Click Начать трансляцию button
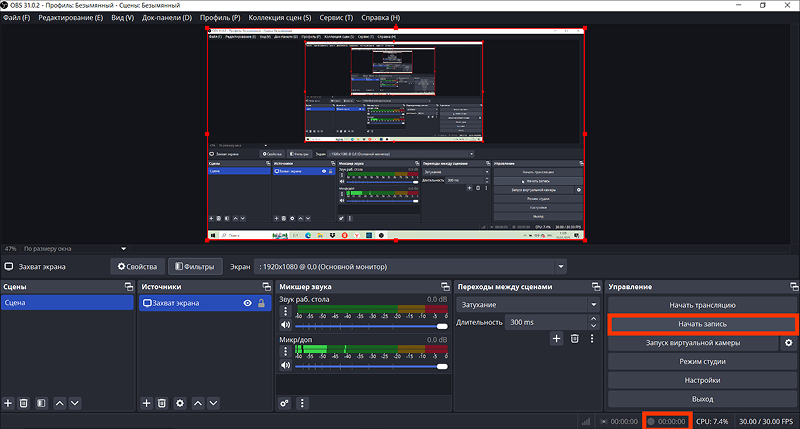The height and width of the screenshot is (429, 800). point(702,305)
